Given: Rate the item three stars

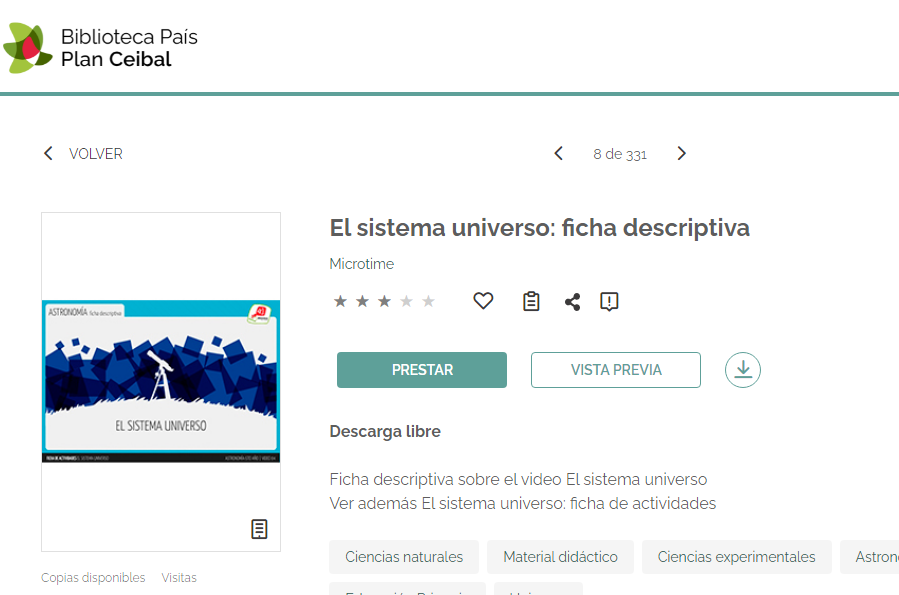Looking at the screenshot, I should (384, 301).
